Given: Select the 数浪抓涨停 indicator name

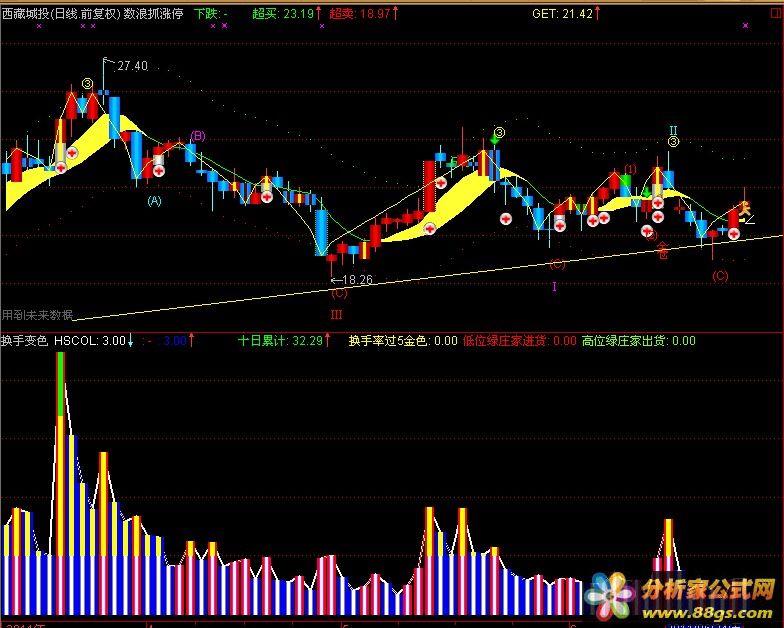Looking at the screenshot, I should pyautogui.click(x=154, y=14).
